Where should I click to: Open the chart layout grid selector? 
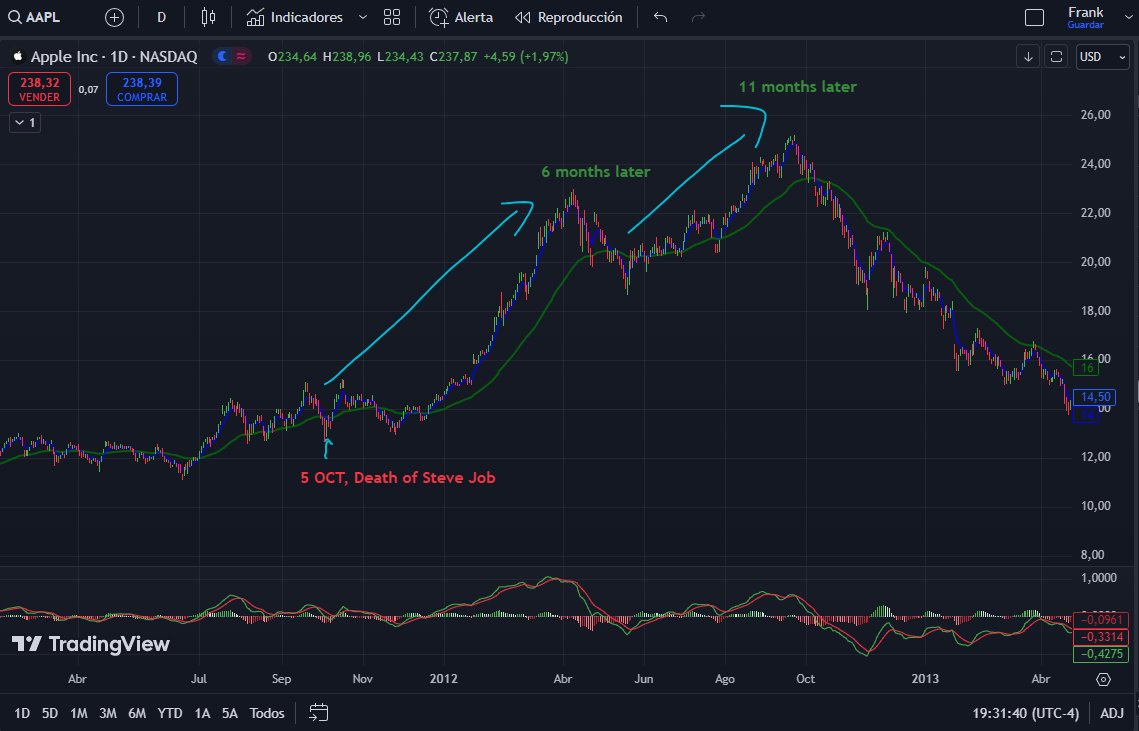tap(392, 17)
